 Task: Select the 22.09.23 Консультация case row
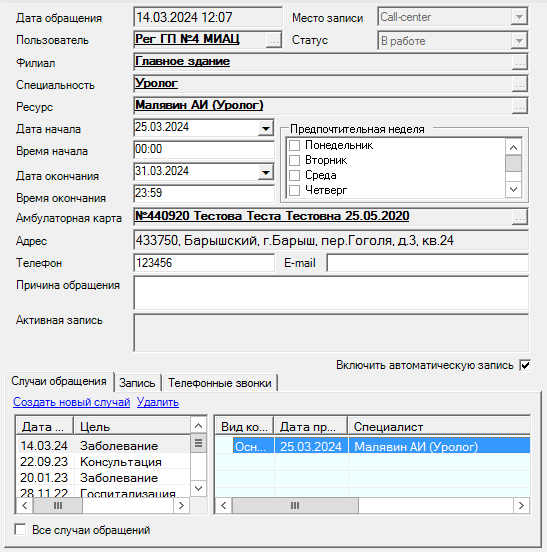(x=103, y=462)
